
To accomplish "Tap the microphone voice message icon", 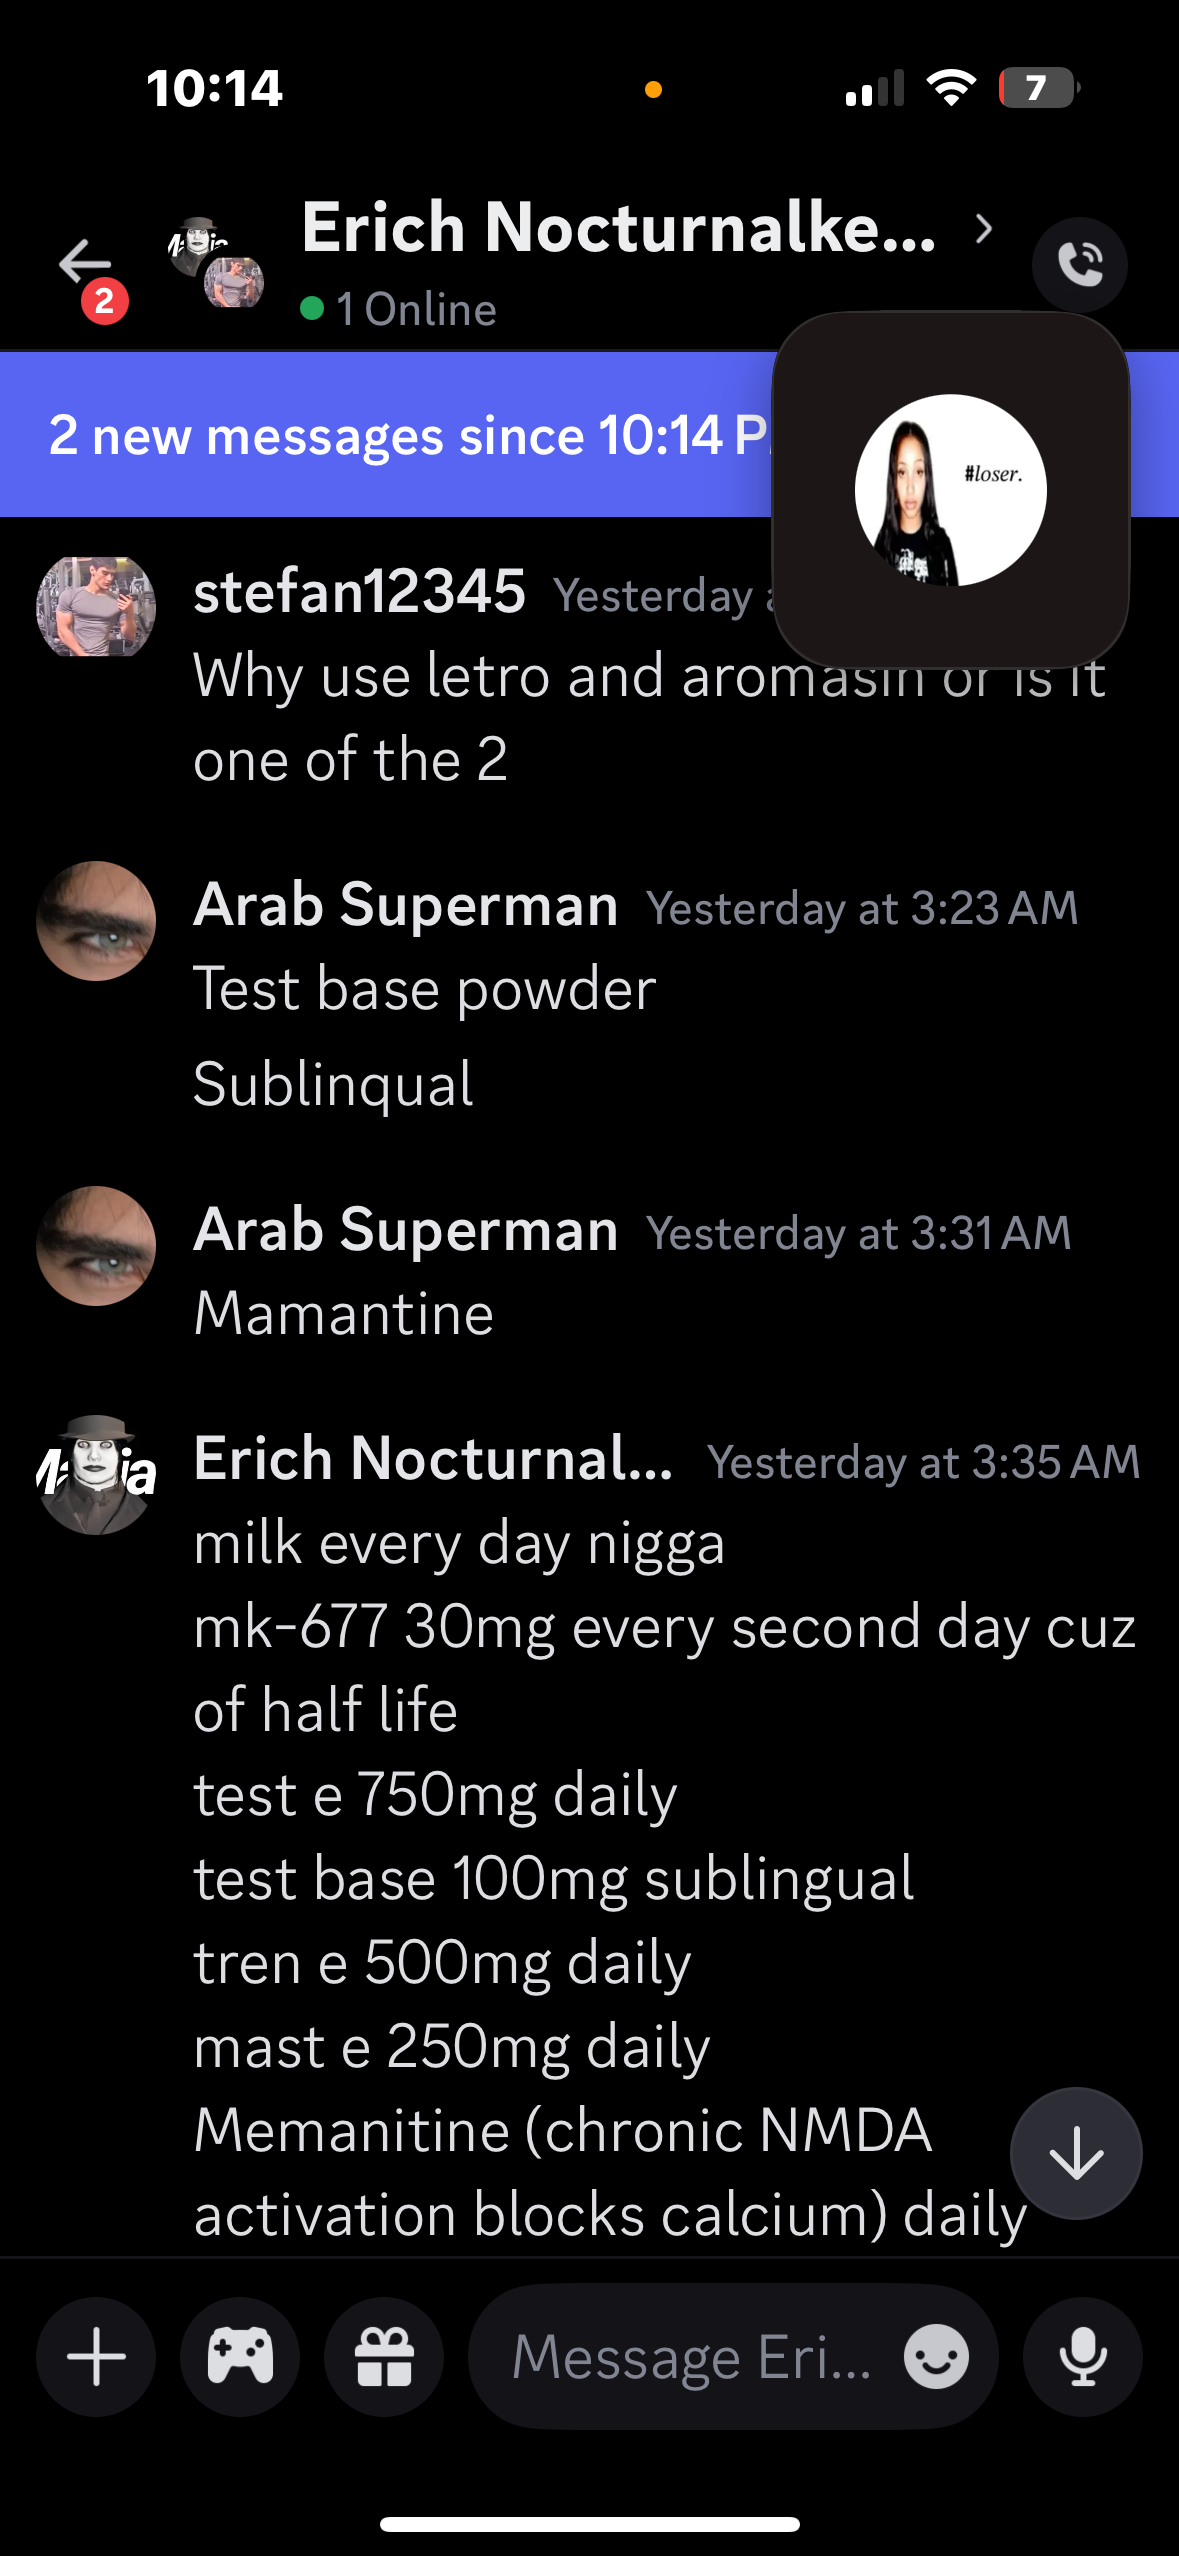I will pos(1082,2356).
